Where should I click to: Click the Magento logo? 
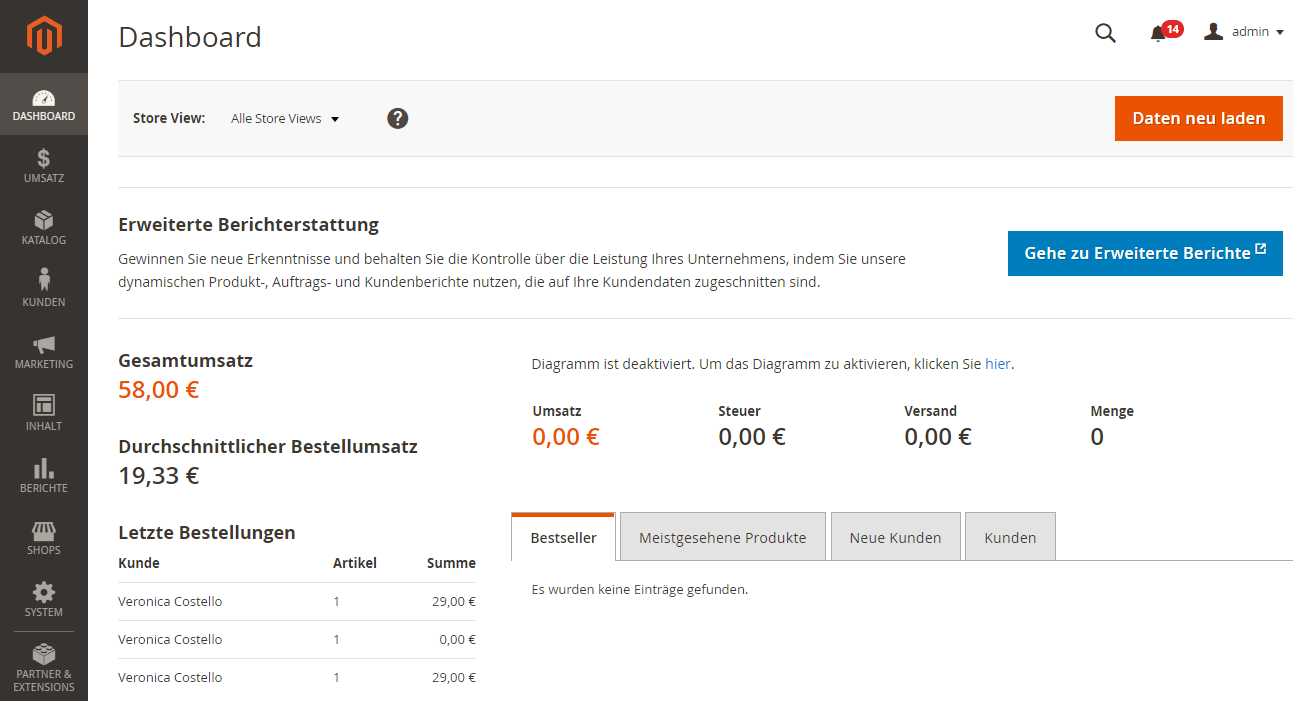click(44, 36)
